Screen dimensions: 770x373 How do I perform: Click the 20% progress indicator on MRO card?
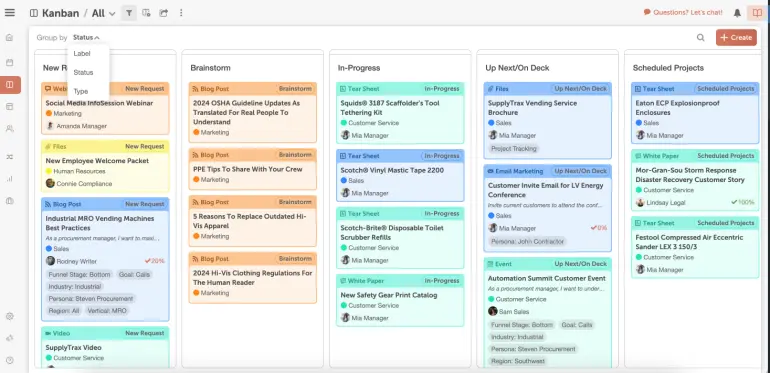tap(155, 261)
